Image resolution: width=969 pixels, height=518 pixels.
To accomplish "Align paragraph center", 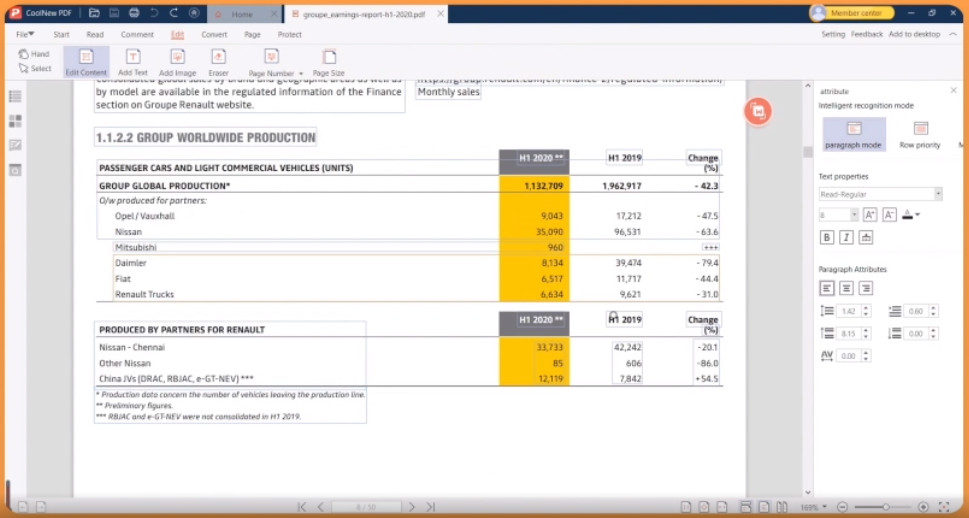I will [x=847, y=288].
